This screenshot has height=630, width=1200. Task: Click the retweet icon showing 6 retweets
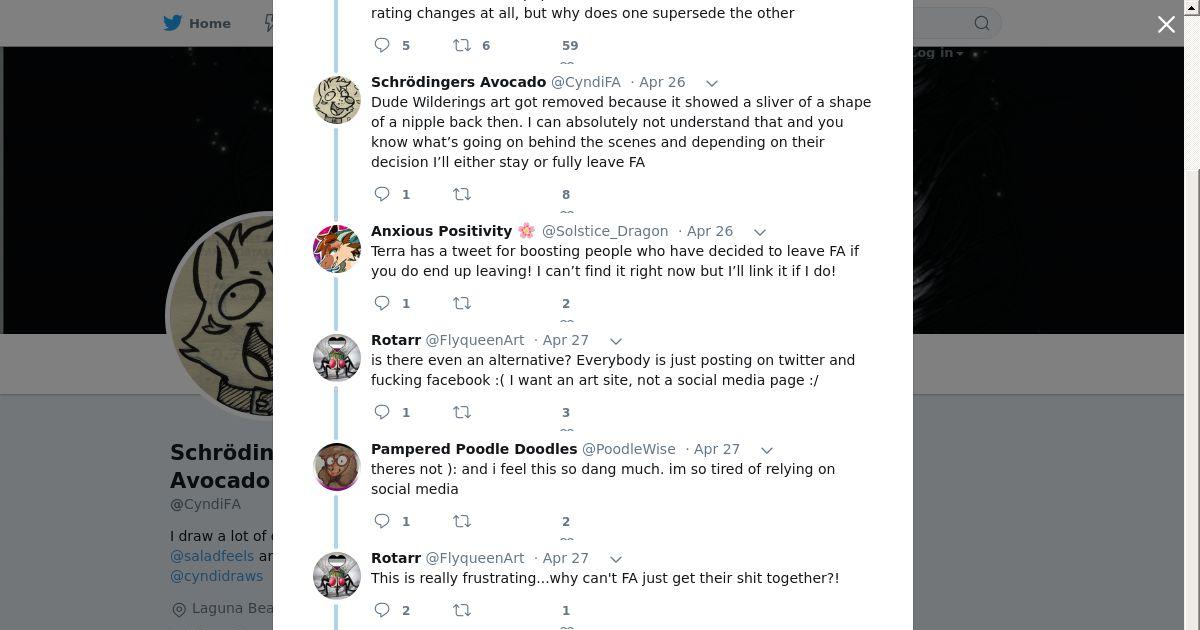coord(462,45)
